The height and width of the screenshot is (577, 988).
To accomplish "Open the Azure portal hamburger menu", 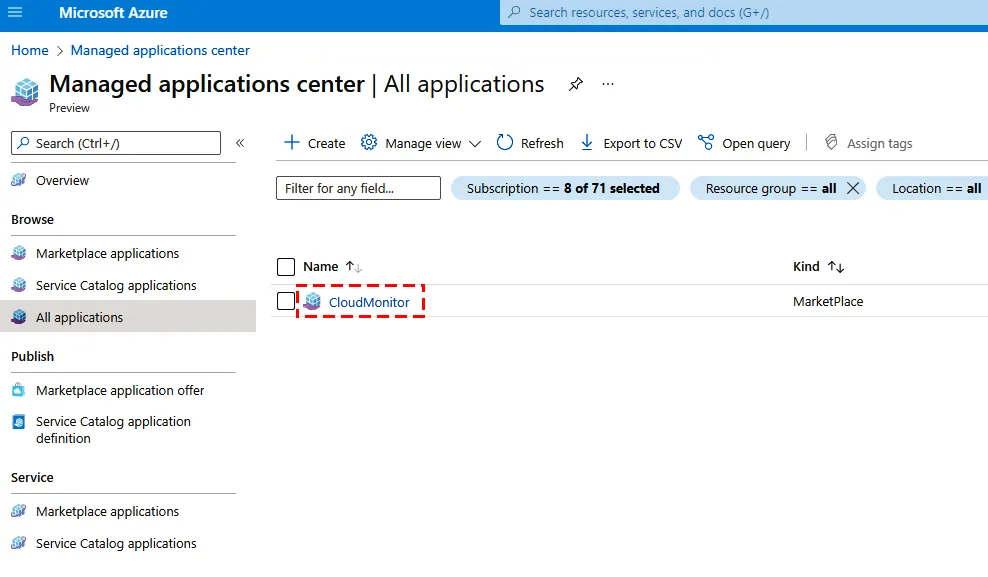I will pyautogui.click(x=15, y=12).
